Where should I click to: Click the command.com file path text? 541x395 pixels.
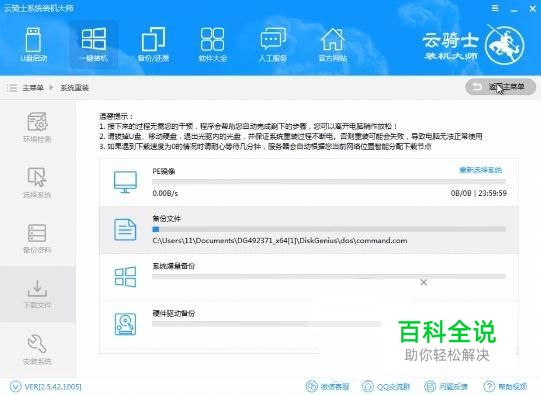[x=280, y=240]
